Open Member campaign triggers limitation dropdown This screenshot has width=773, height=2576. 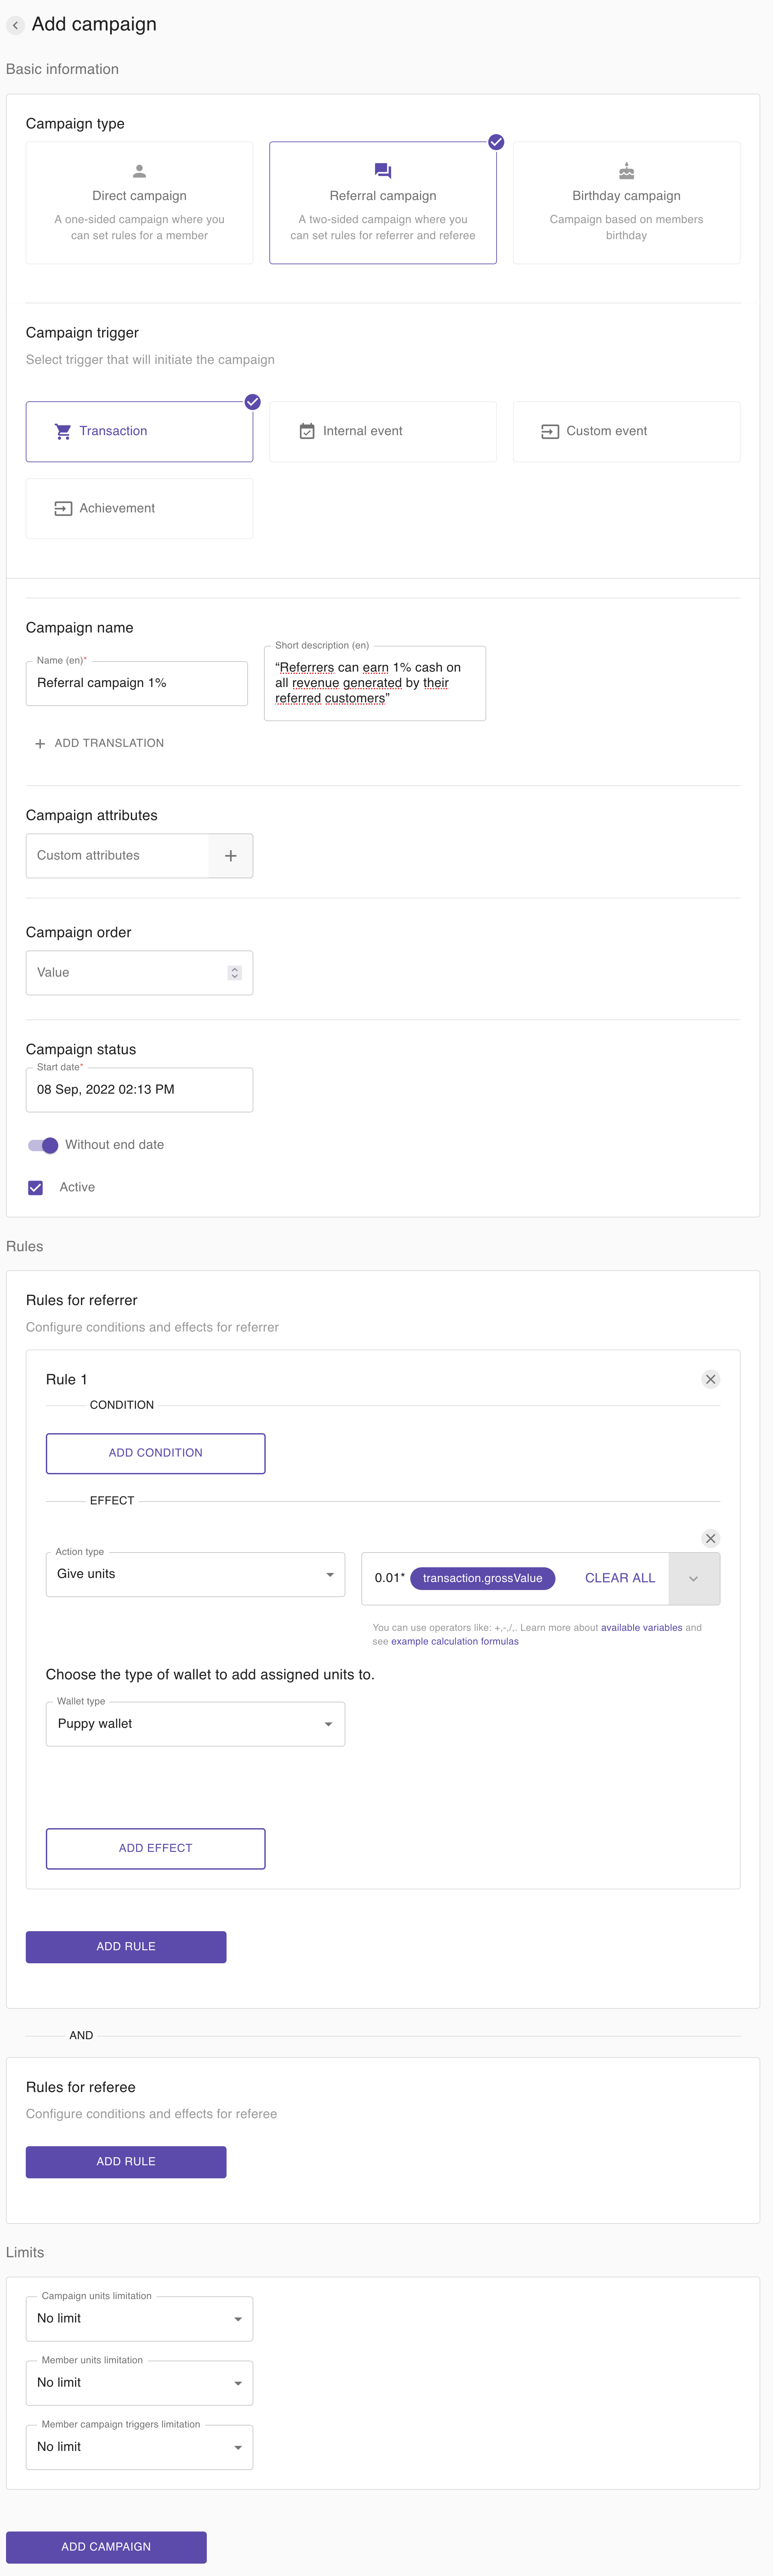pyautogui.click(x=139, y=2447)
